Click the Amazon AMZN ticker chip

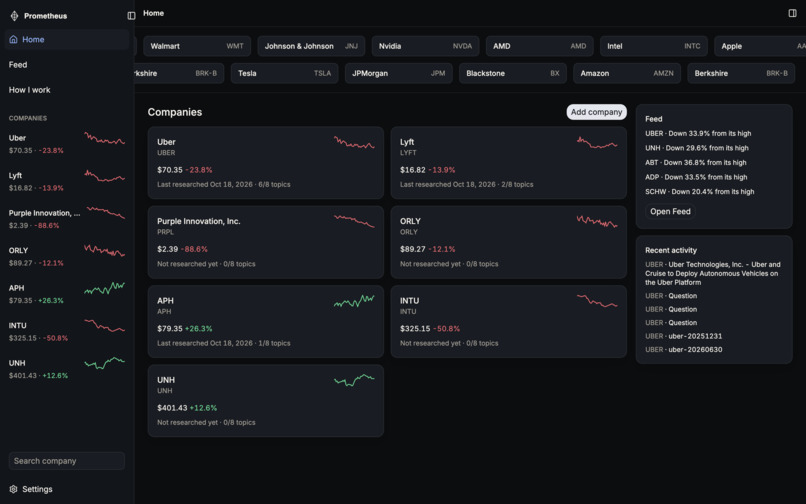click(x=627, y=74)
